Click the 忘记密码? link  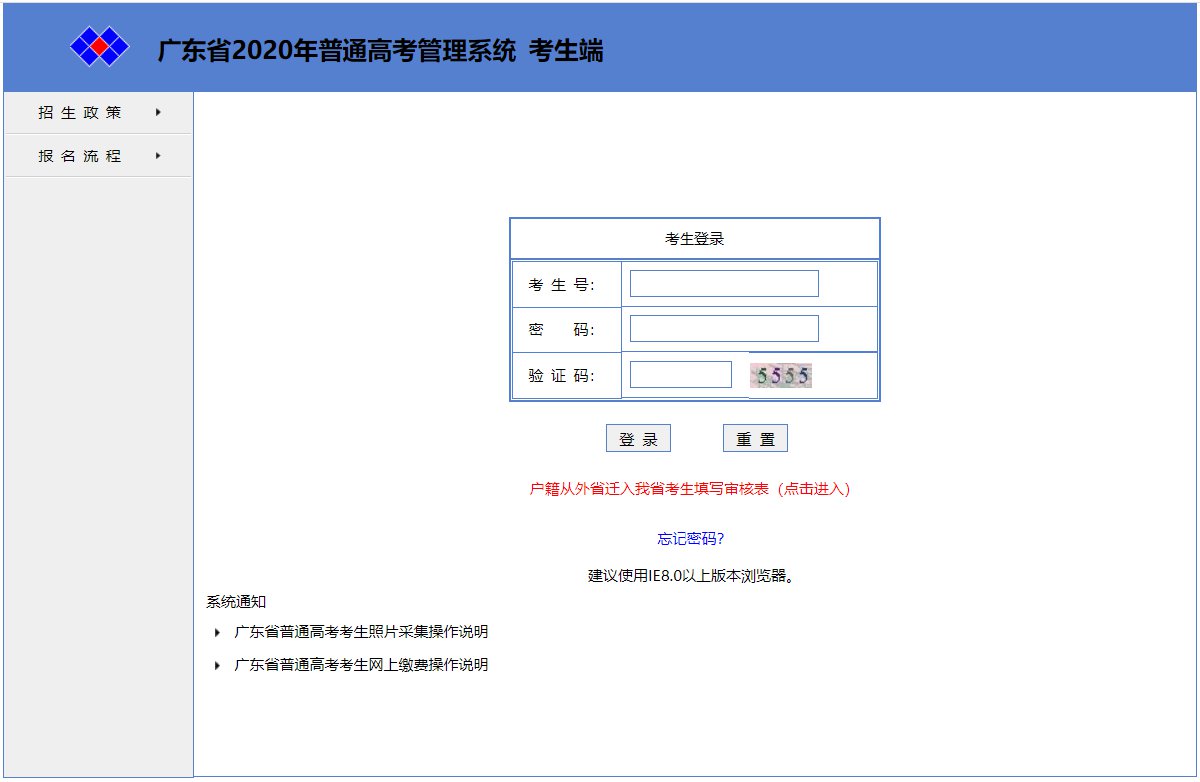point(690,539)
